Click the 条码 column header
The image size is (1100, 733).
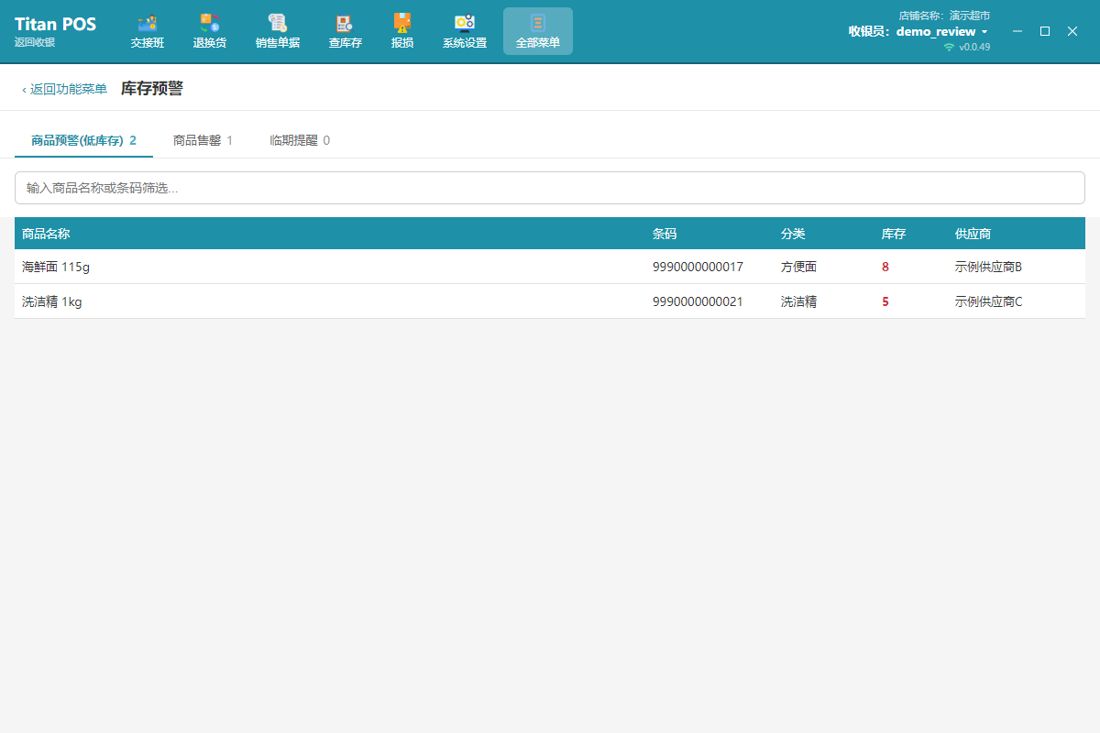click(x=664, y=234)
